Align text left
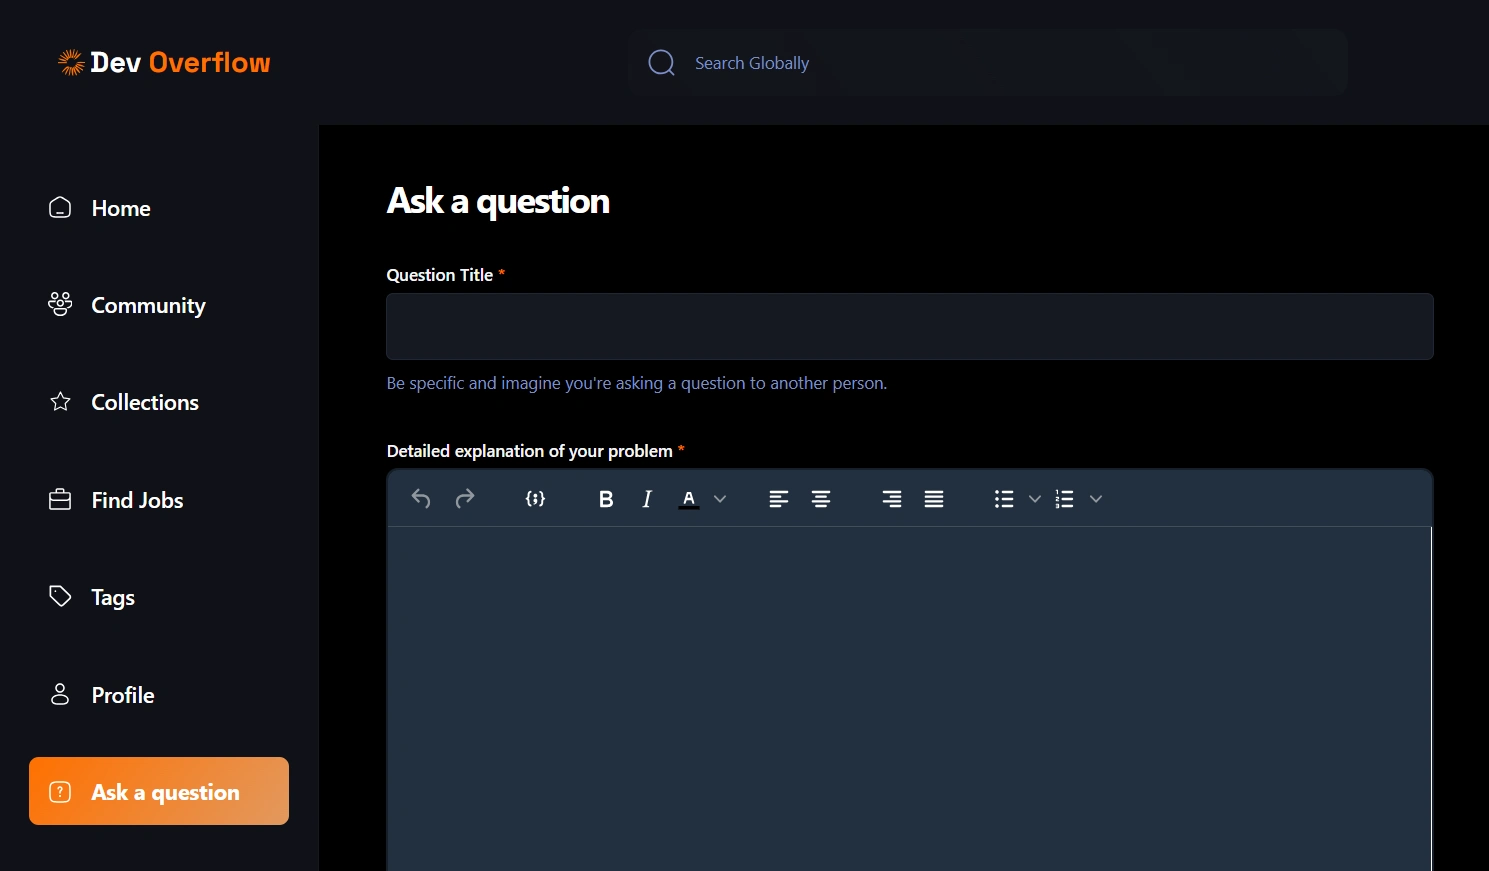The width and height of the screenshot is (1489, 871). 778,499
